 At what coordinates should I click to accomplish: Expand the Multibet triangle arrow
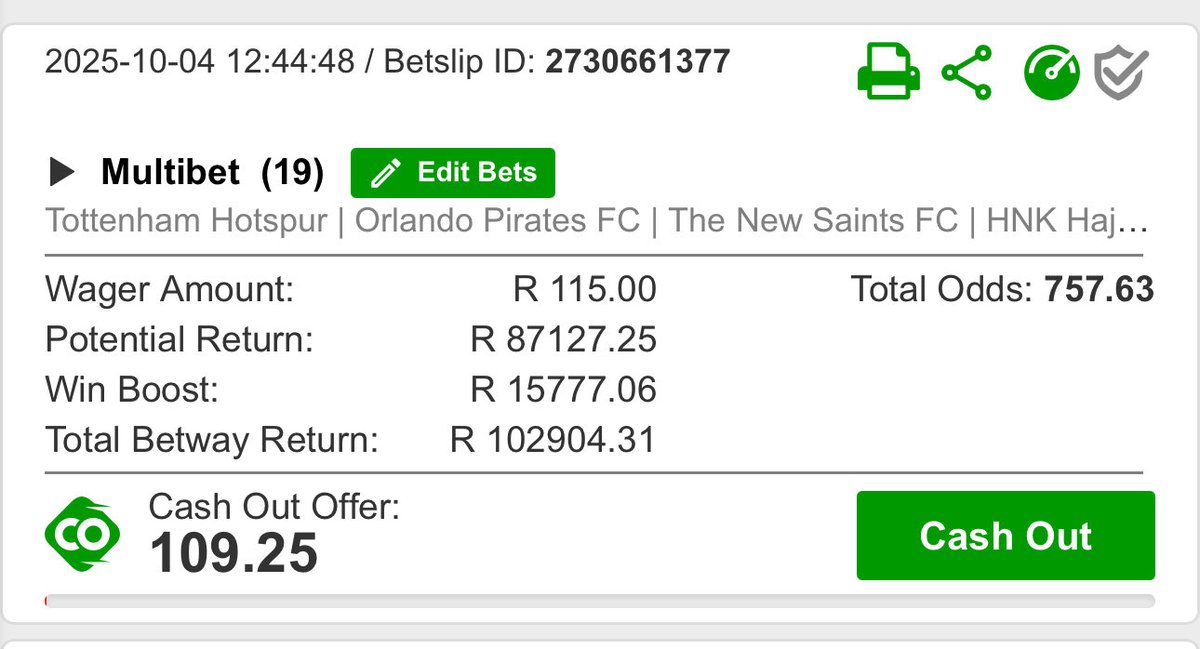pyautogui.click(x=62, y=173)
